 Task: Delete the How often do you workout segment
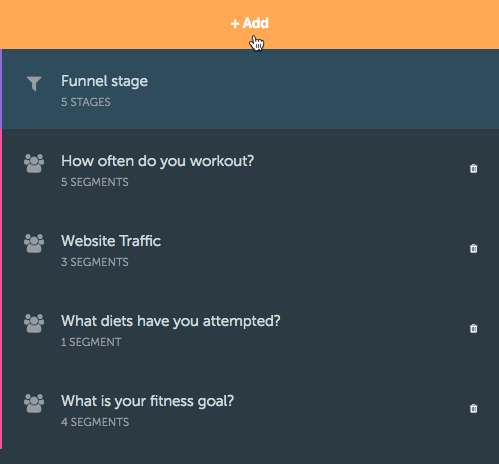pos(473,169)
